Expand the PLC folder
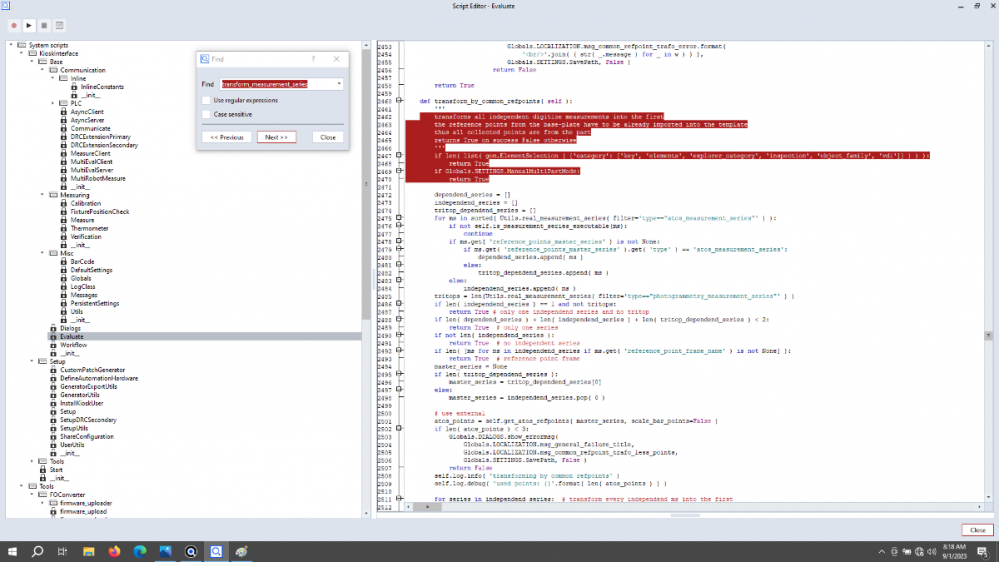Viewport: 999px width, 562px height. [x=52, y=103]
